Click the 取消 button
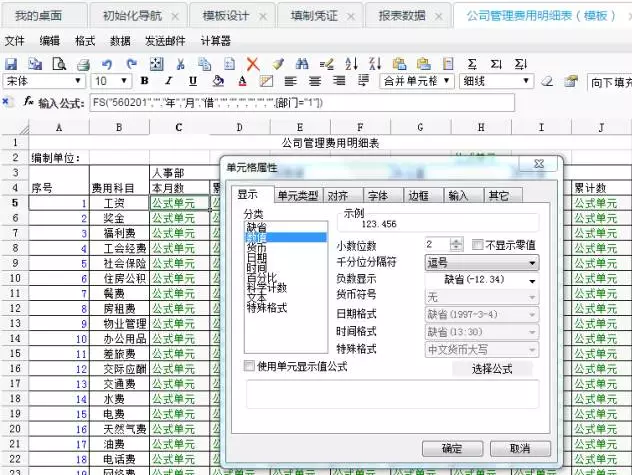The image size is (632, 476). [520, 448]
